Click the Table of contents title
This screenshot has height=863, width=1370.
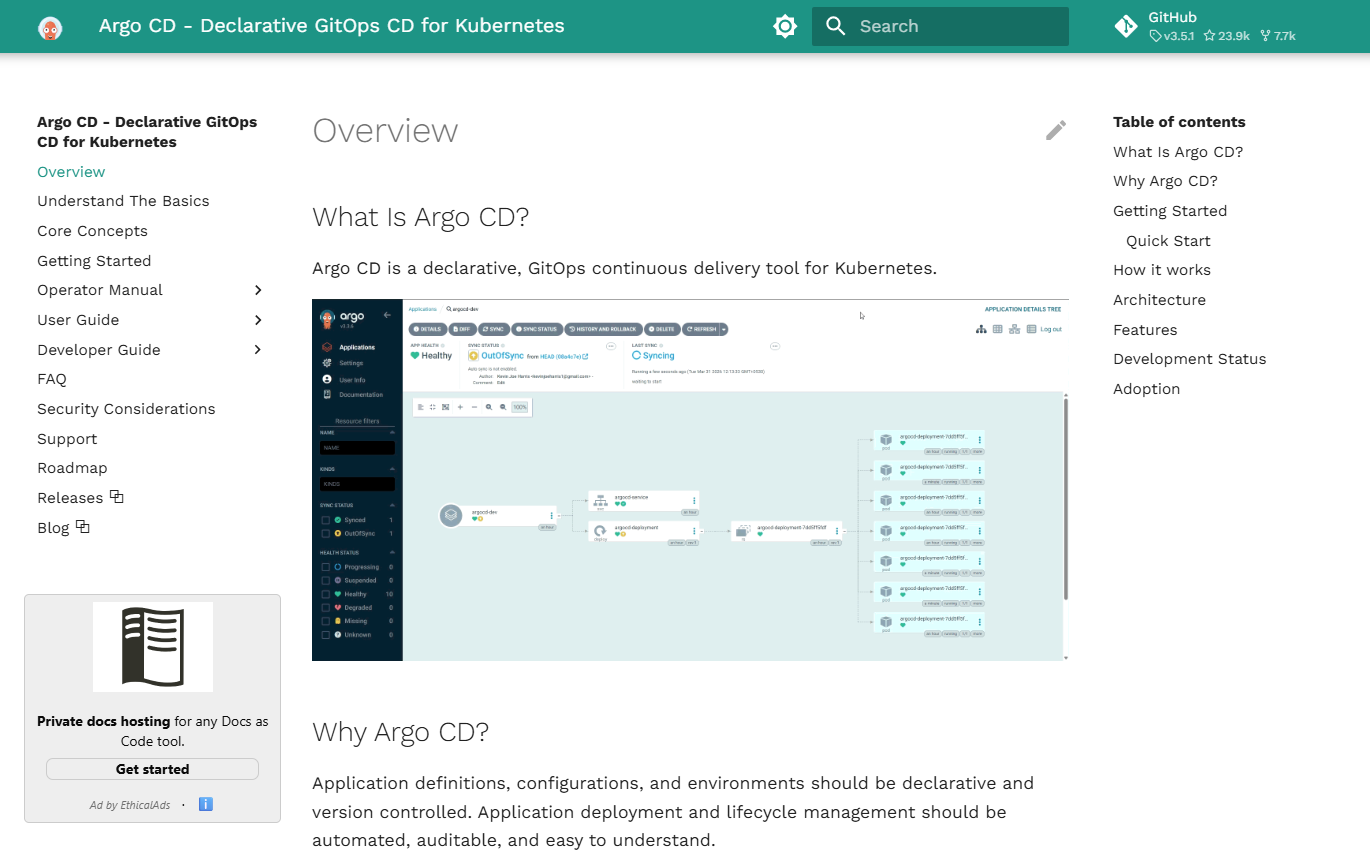point(1179,122)
